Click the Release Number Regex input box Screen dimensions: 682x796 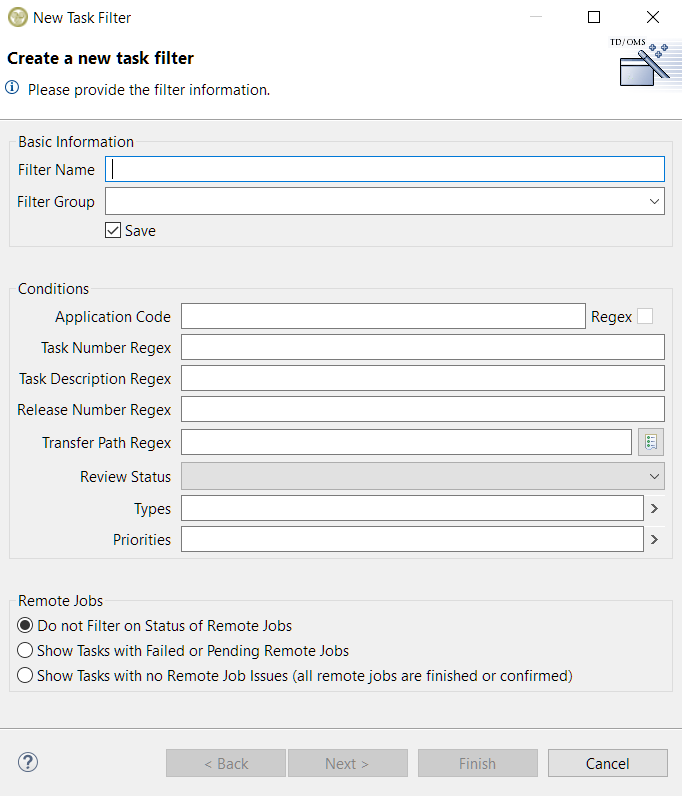pos(422,409)
